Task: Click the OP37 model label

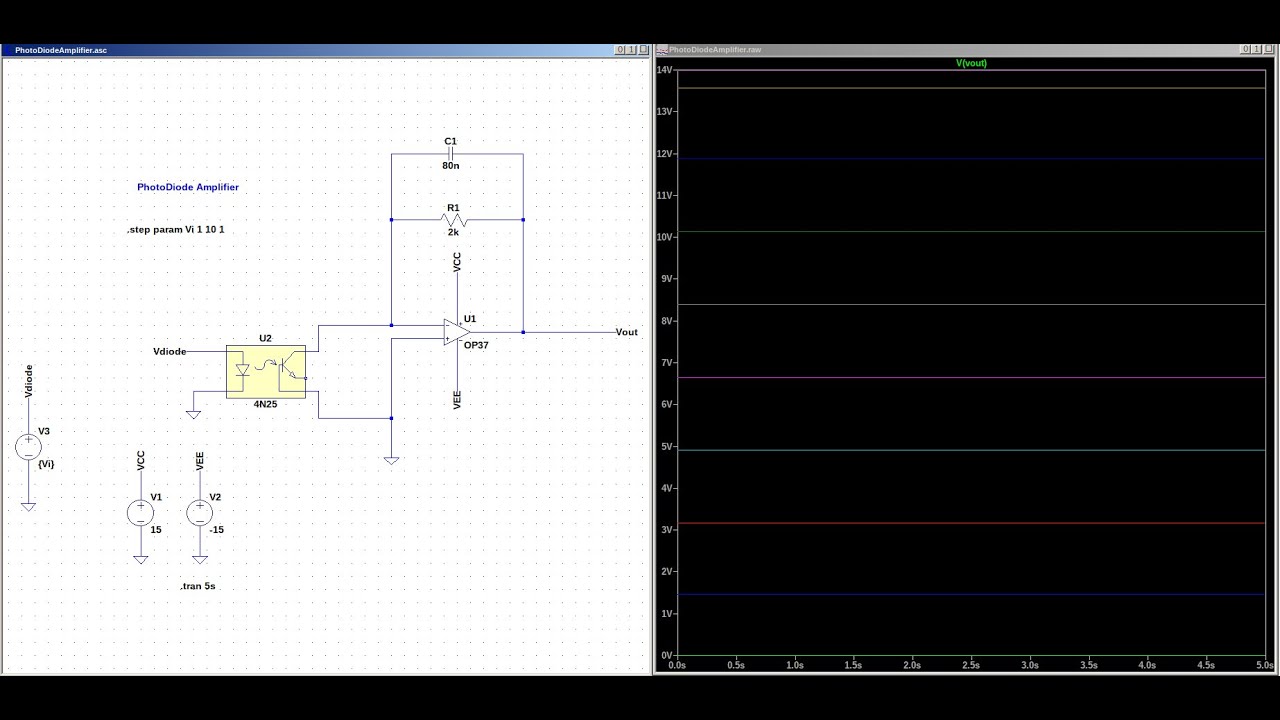Action: 476,345
